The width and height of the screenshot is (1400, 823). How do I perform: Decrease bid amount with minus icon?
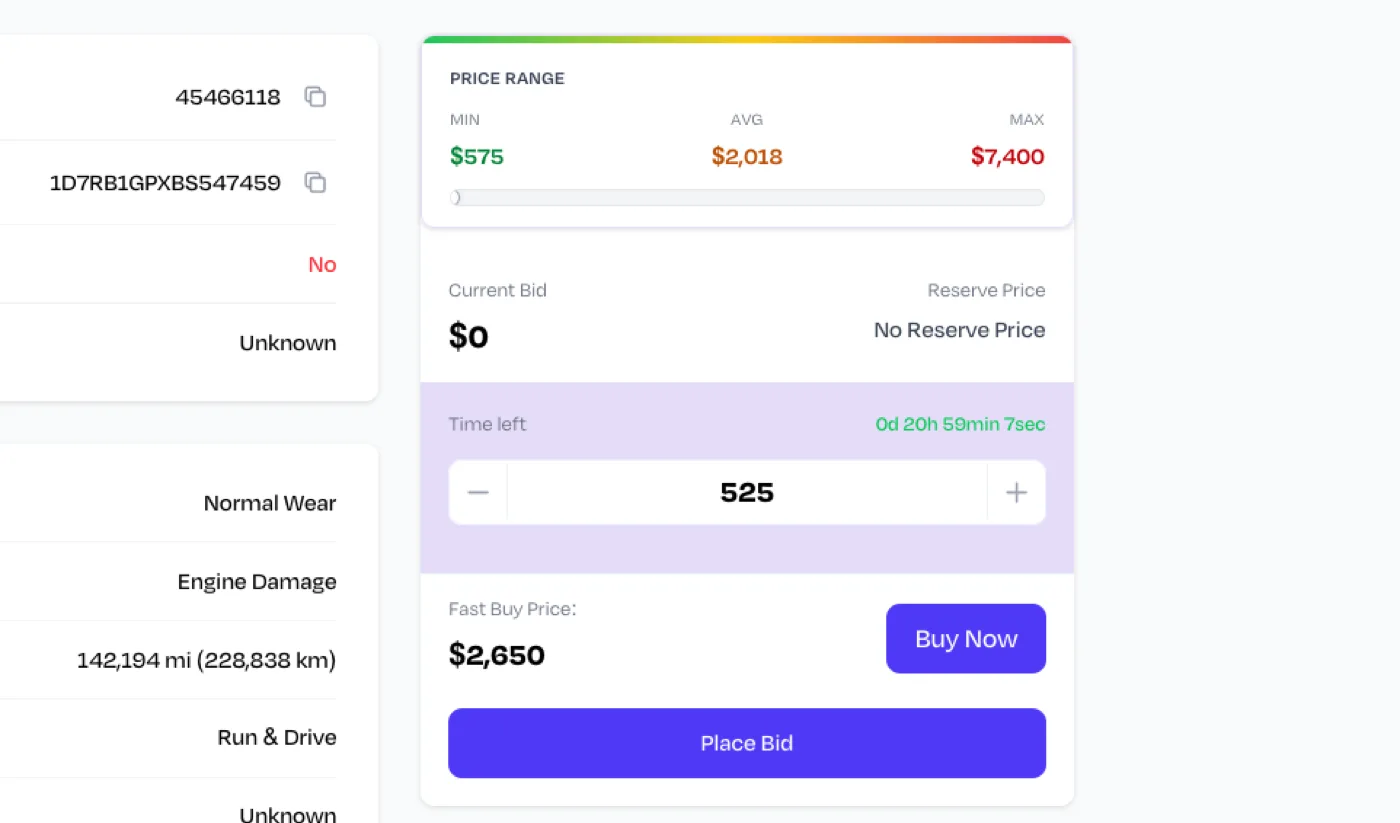coord(478,492)
